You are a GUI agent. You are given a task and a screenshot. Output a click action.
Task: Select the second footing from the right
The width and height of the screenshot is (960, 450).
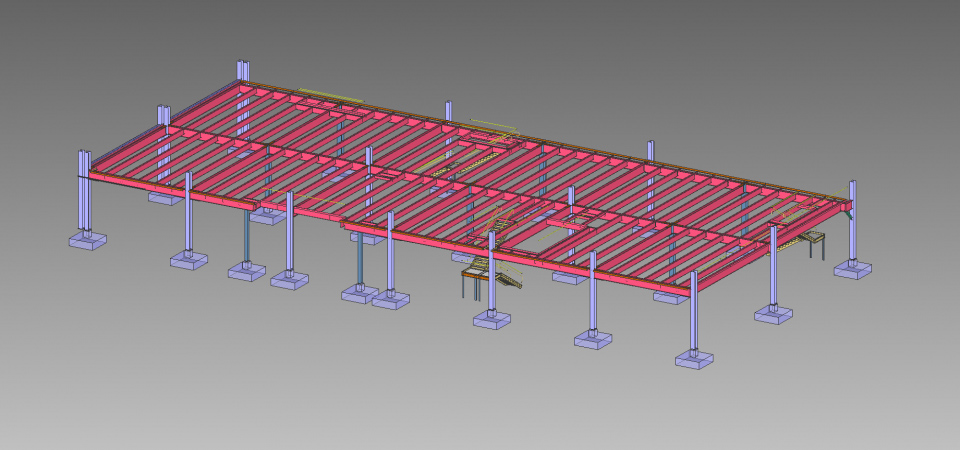[773, 314]
